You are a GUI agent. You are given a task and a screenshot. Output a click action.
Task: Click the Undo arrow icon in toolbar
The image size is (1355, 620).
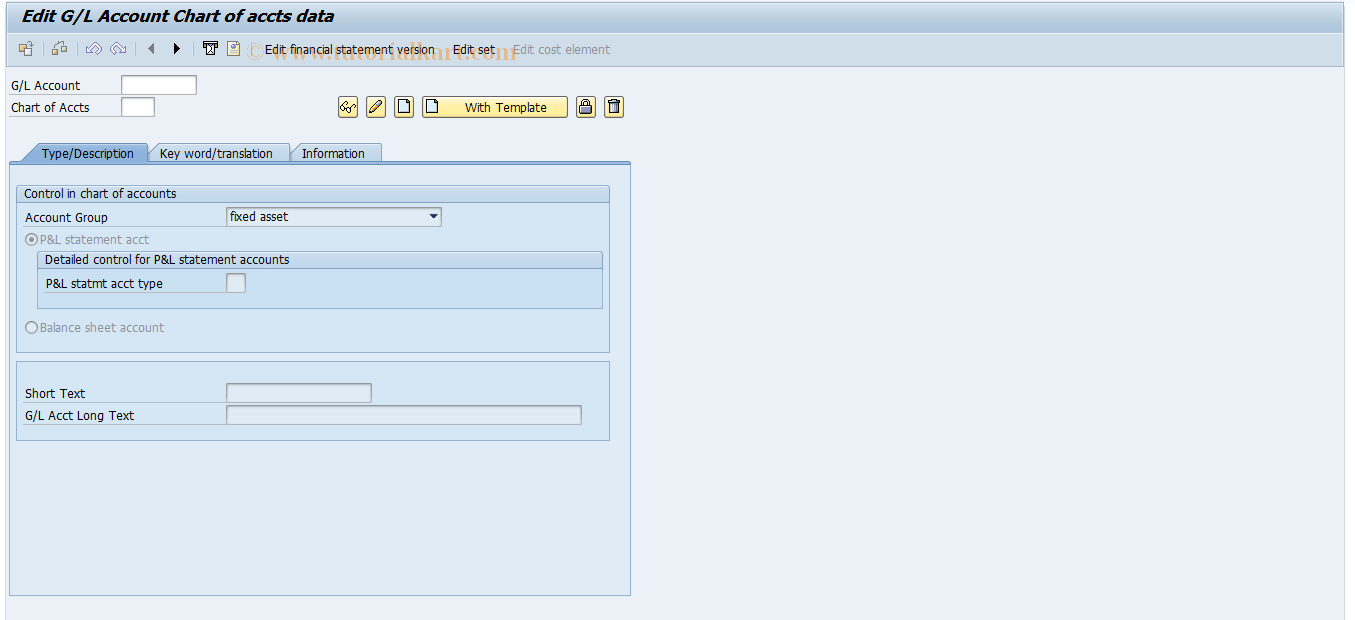[x=93, y=48]
